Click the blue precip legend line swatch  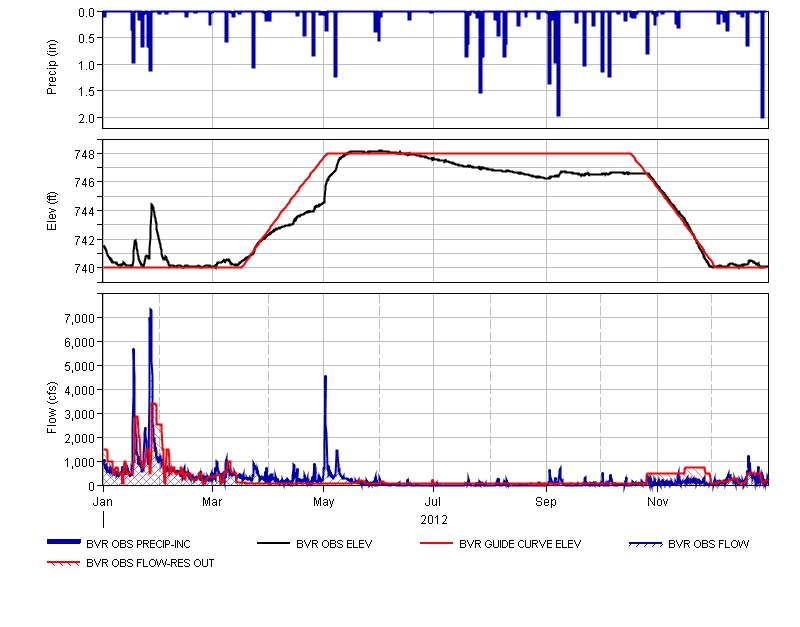point(64,542)
